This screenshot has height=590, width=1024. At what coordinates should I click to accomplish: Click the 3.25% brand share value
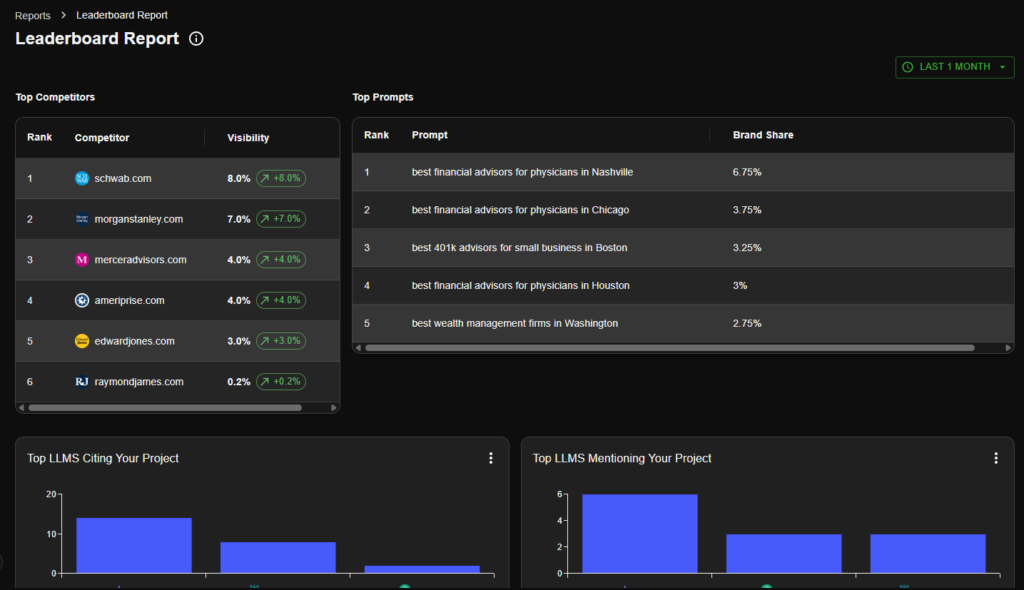click(x=747, y=248)
